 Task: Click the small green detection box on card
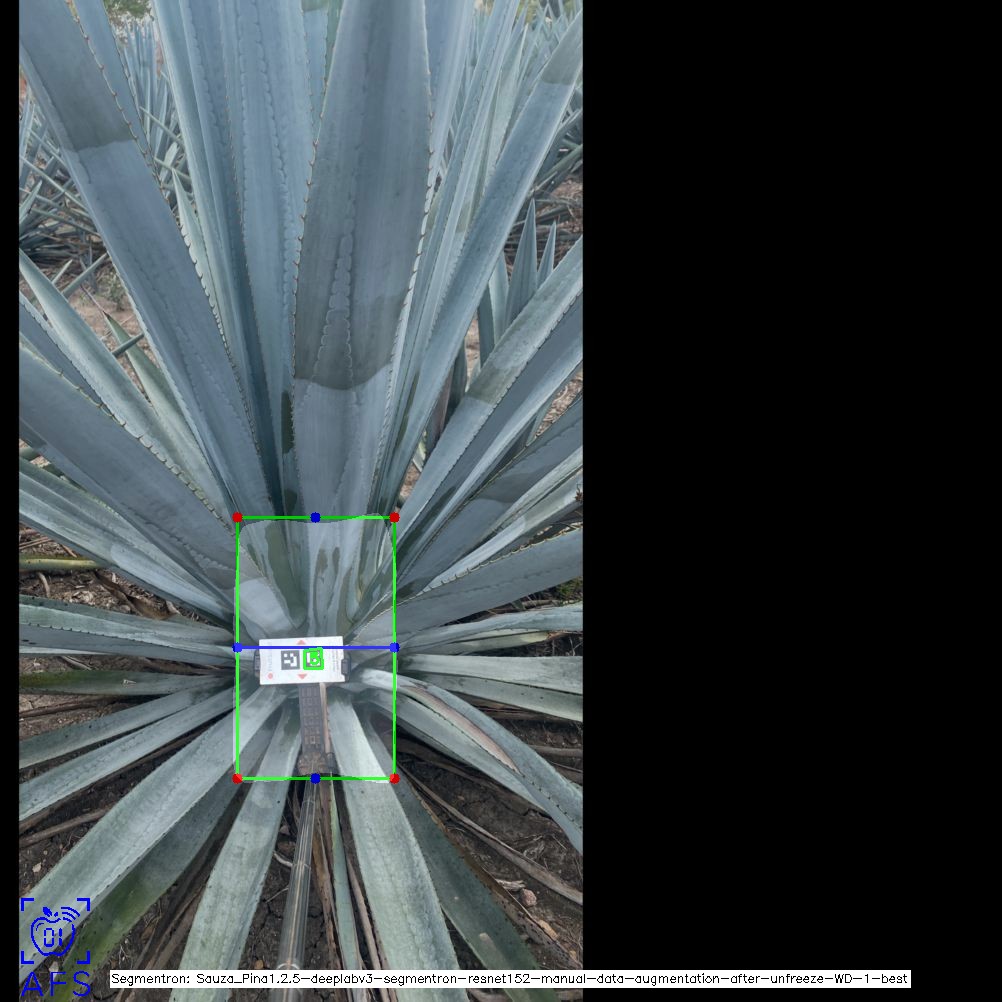tap(313, 659)
